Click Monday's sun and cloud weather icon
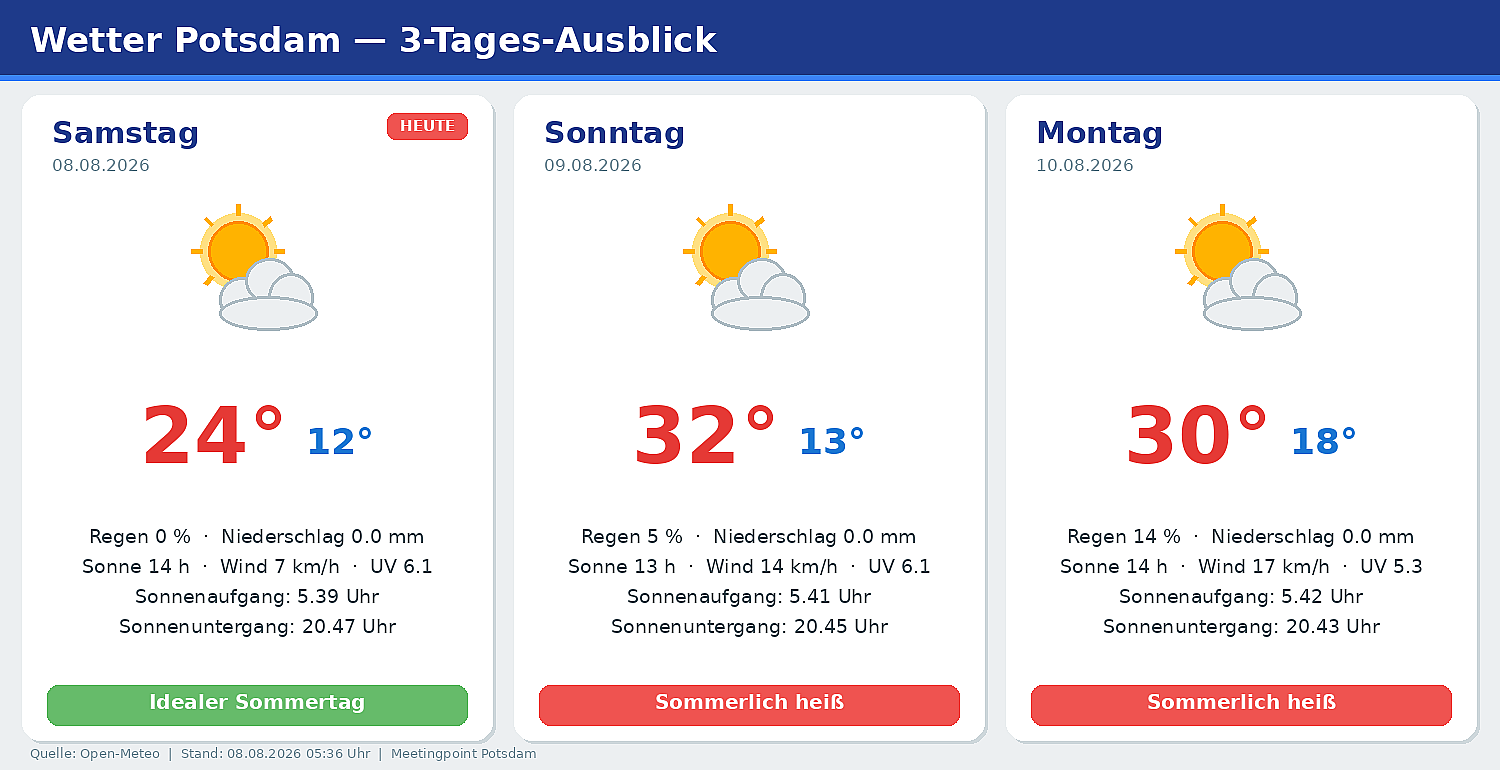This screenshot has height=770, width=1500. tap(1239, 267)
